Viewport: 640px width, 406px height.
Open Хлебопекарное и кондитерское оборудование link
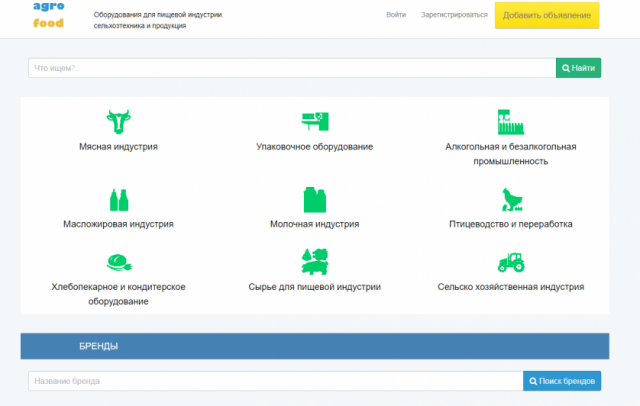118,294
